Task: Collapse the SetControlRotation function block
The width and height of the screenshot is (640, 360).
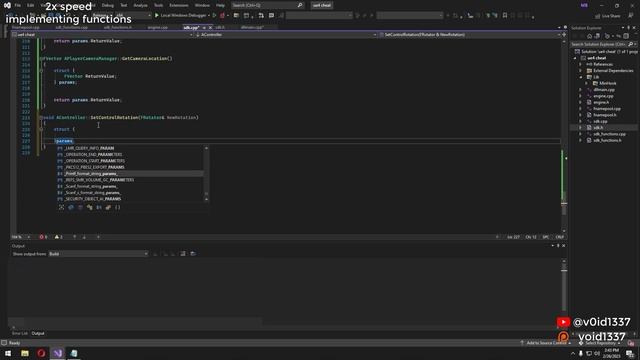Action: (x=41, y=118)
